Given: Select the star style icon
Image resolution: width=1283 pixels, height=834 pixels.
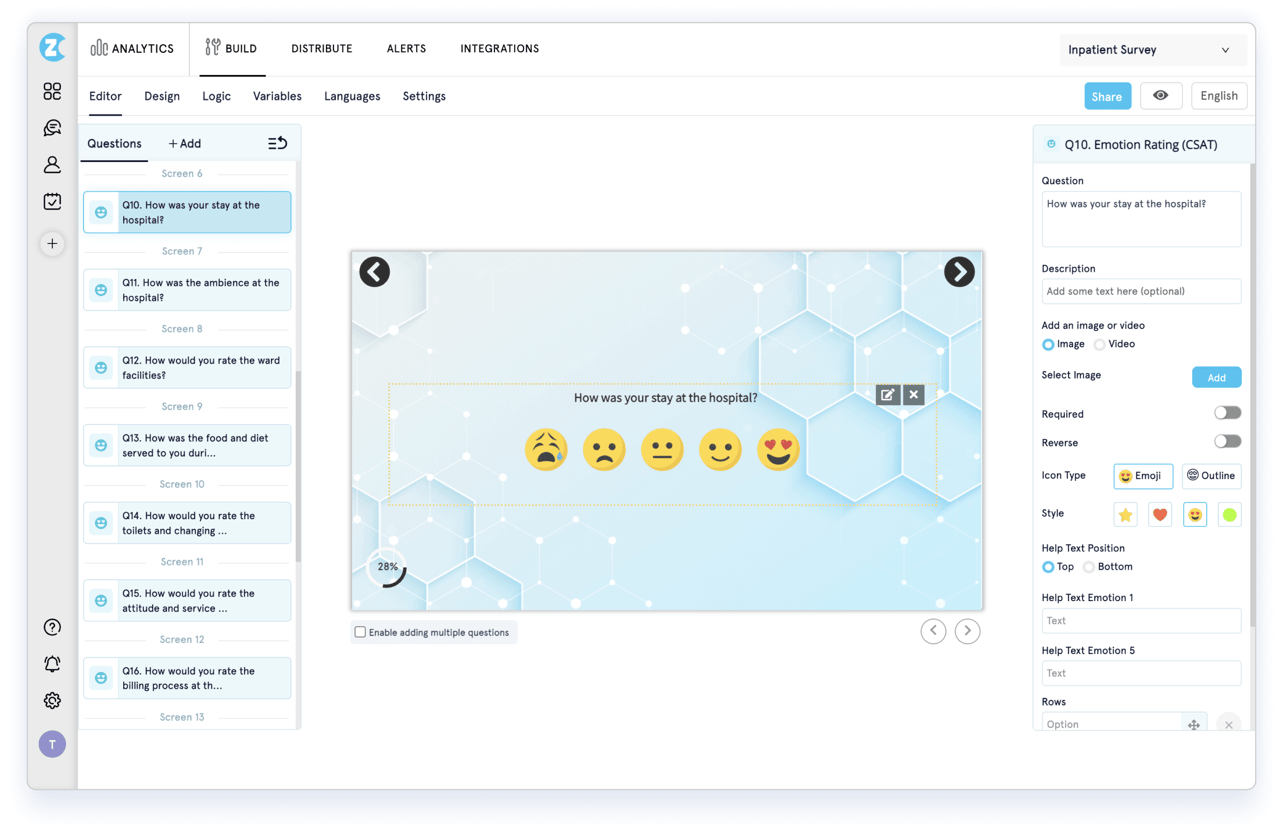Looking at the screenshot, I should click(x=1125, y=515).
